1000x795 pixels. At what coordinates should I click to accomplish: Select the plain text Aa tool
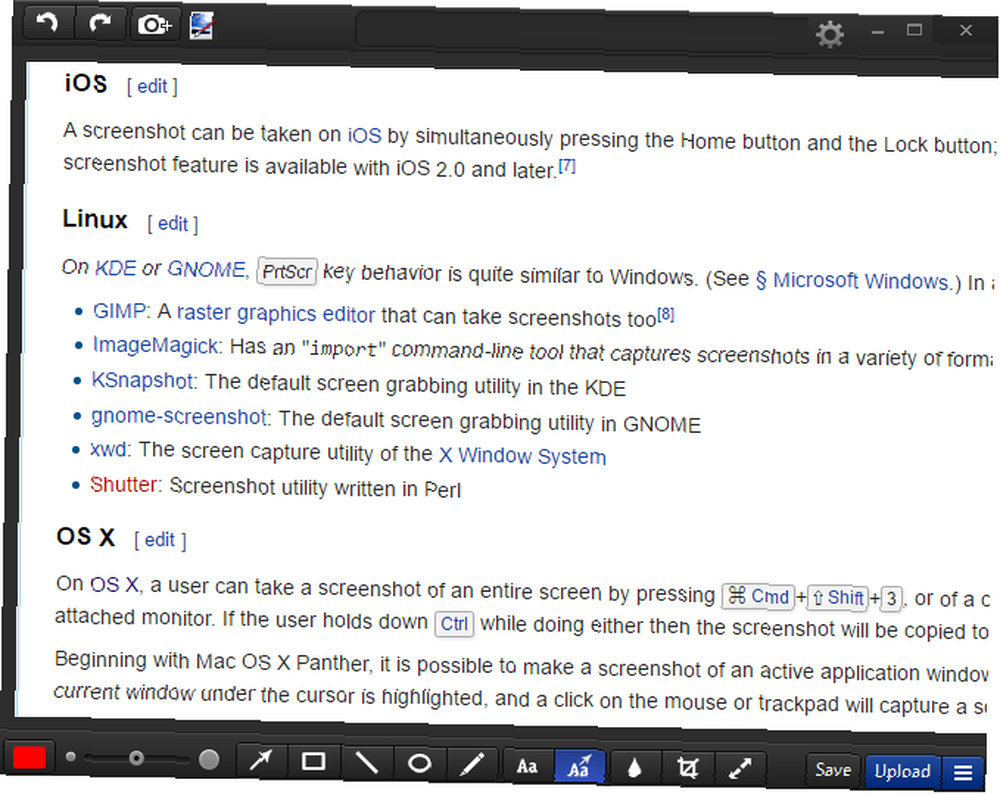click(x=527, y=765)
